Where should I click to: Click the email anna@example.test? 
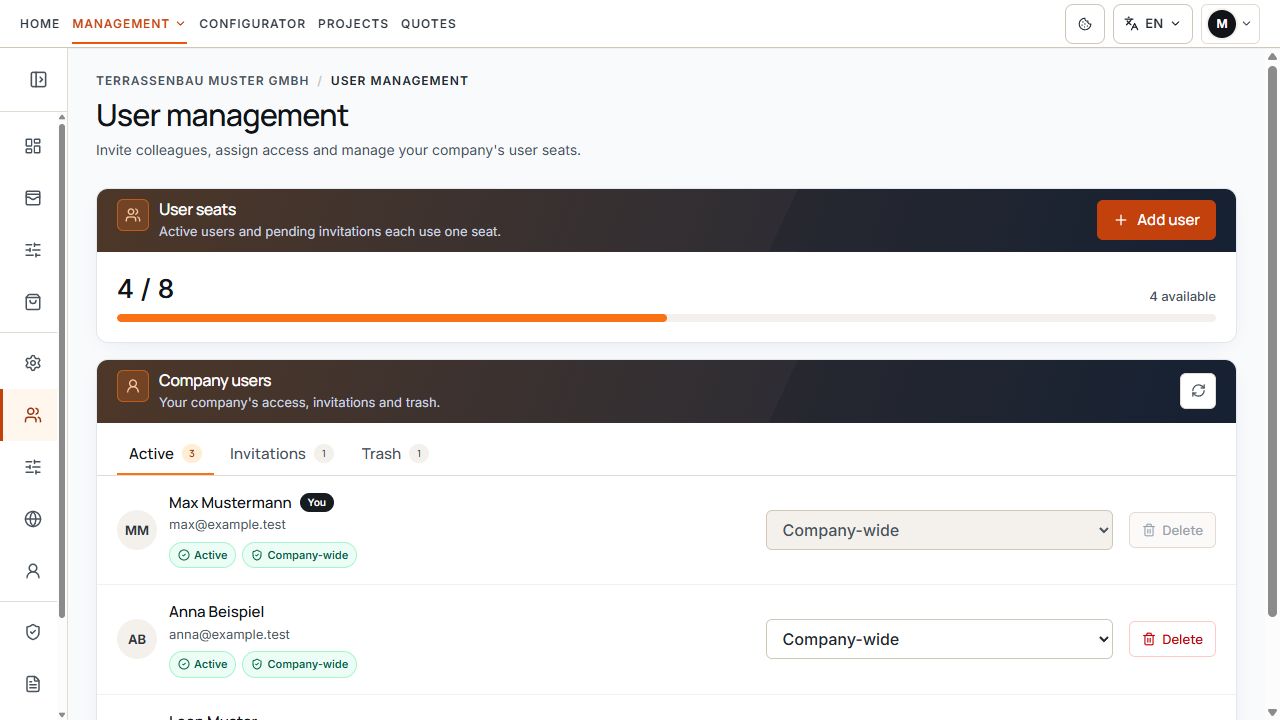click(229, 634)
